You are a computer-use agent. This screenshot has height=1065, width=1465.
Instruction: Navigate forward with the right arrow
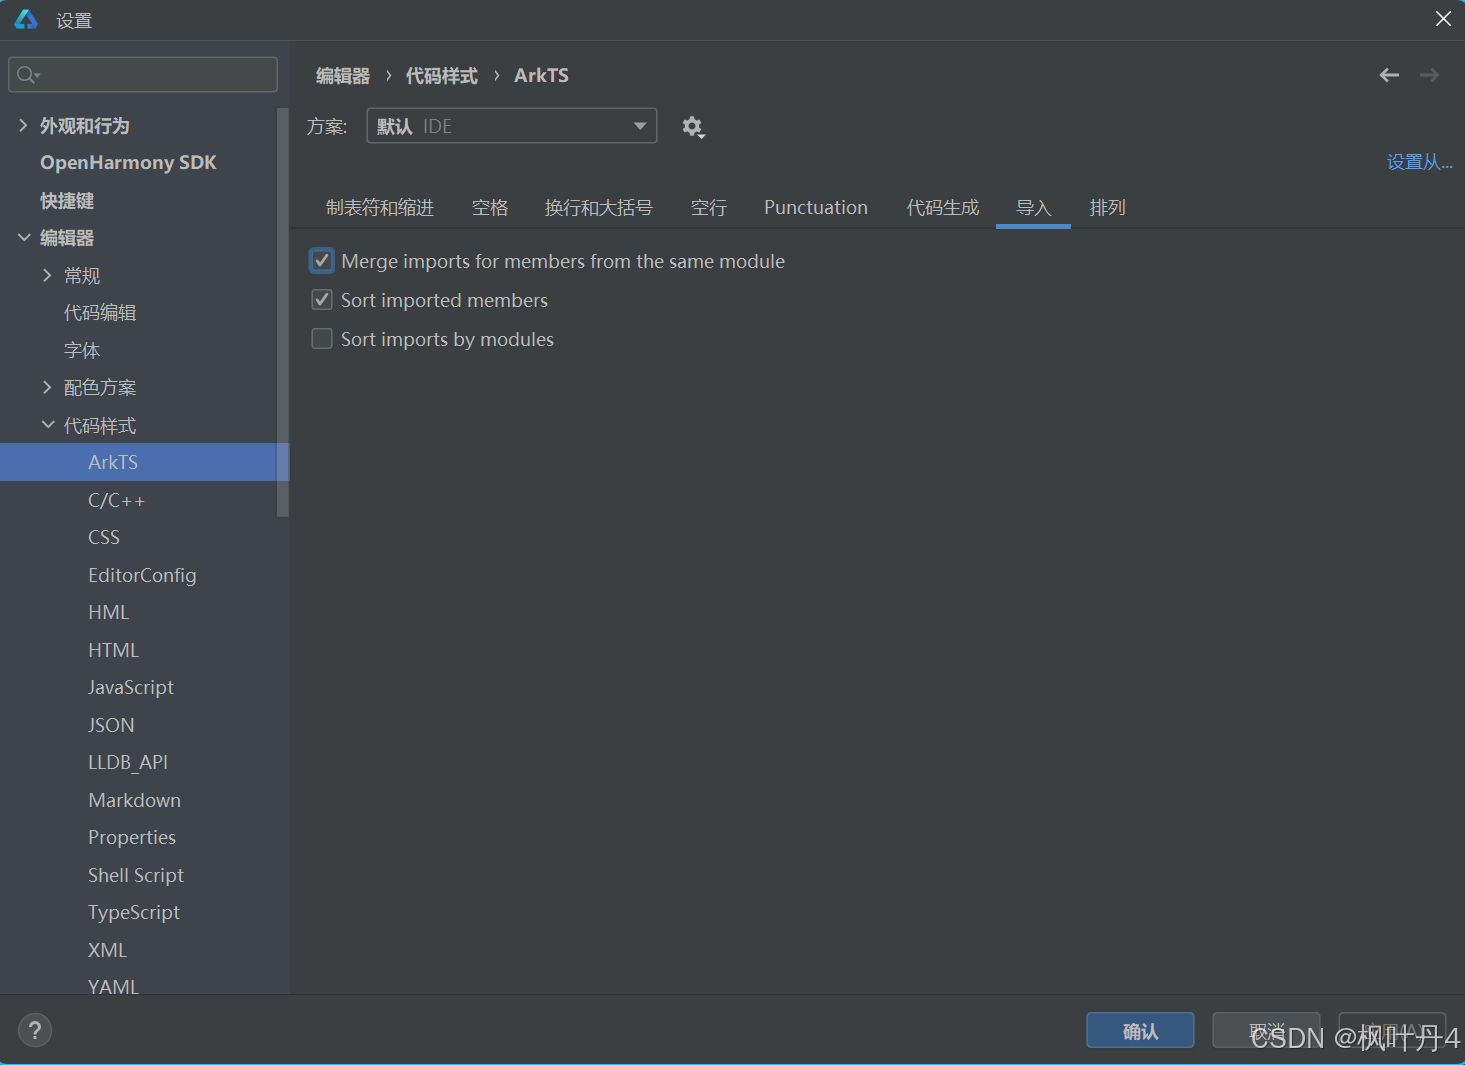tap(1430, 75)
